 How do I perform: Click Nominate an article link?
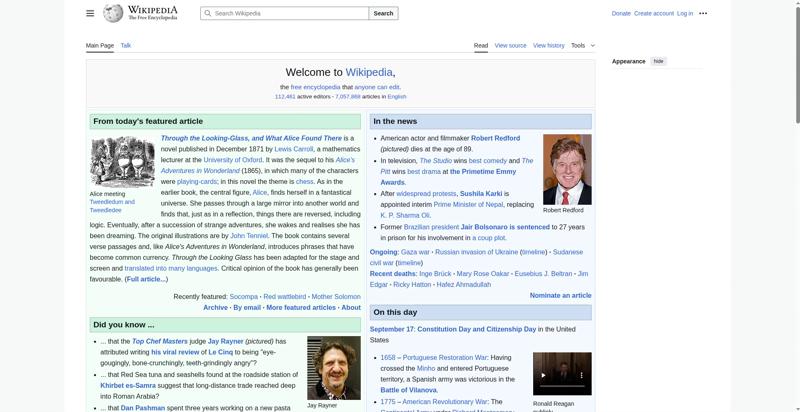pos(560,295)
